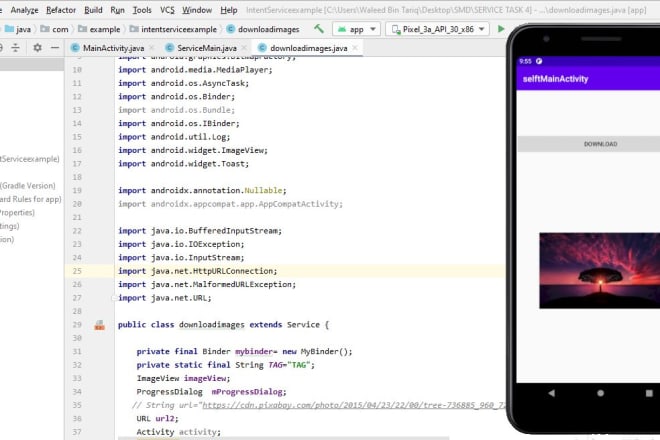
Task: Open the Run menu
Action: pos(117,10)
